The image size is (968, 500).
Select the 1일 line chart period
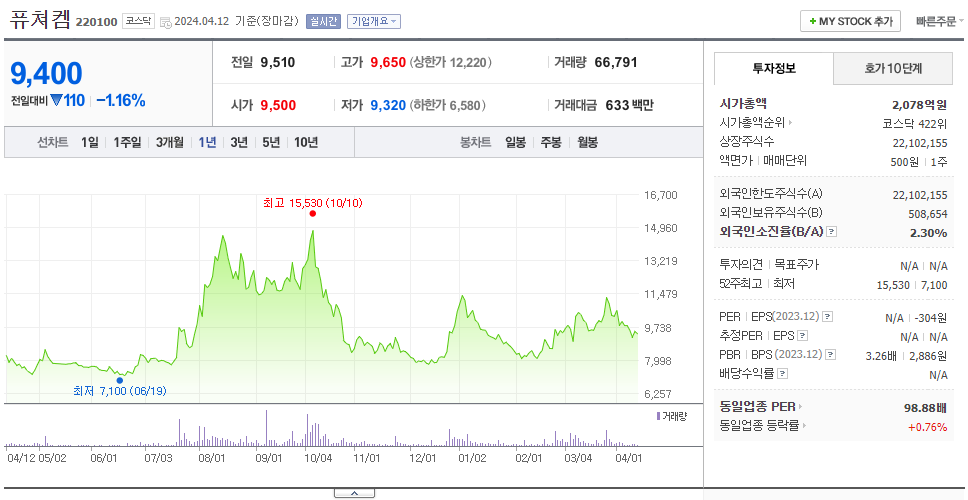[x=90, y=143]
